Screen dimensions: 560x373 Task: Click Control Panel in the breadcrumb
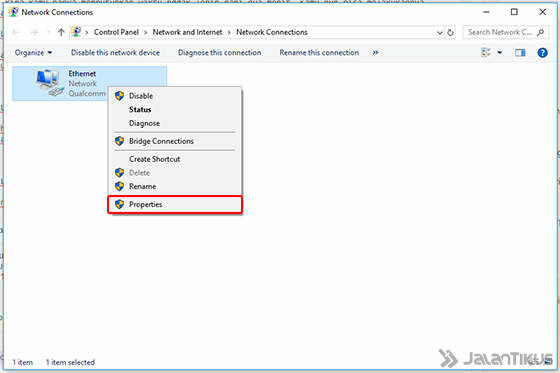[x=116, y=32]
